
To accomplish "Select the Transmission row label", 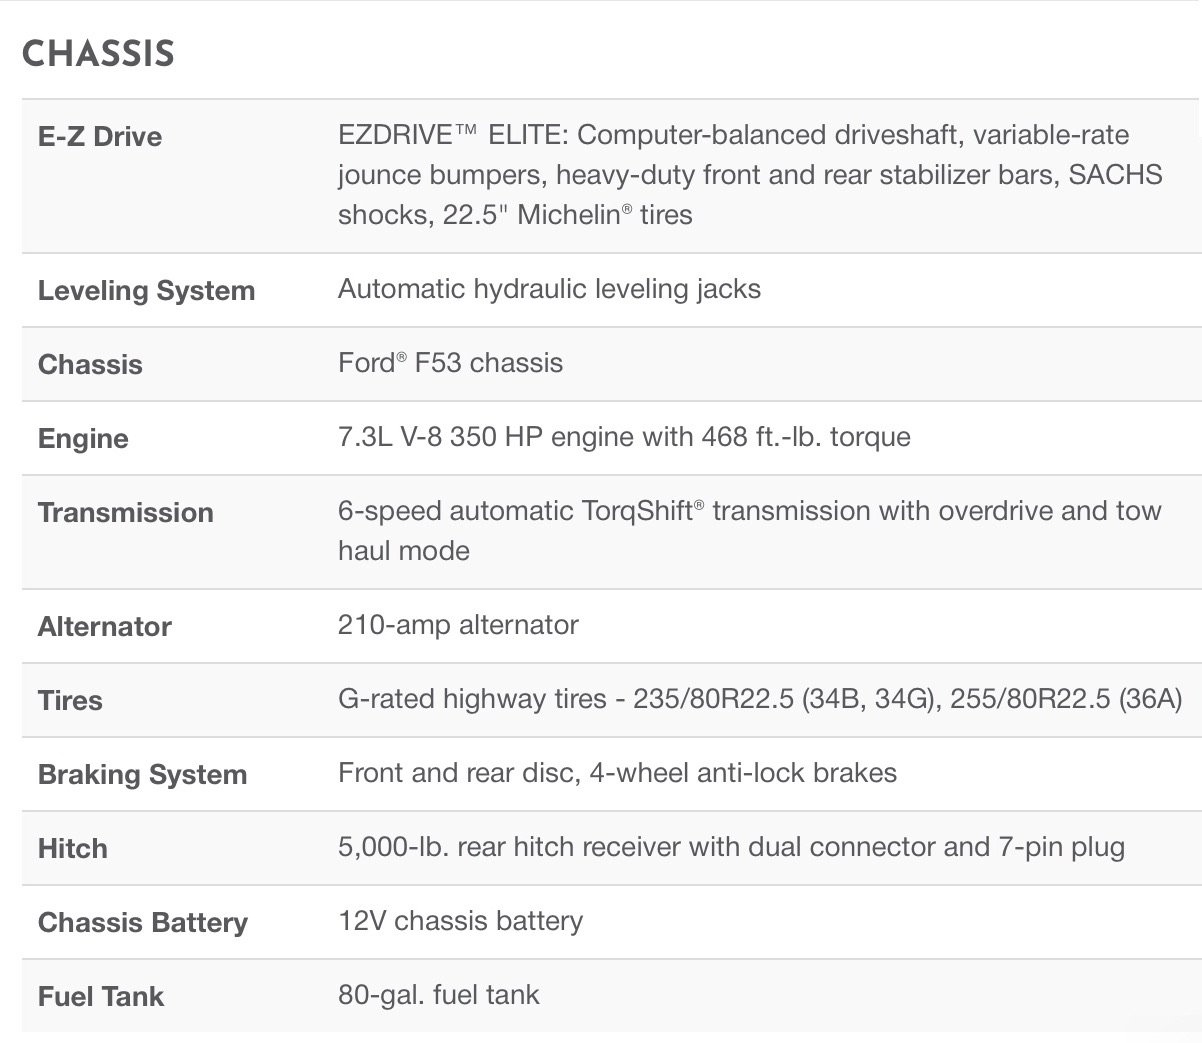I will coord(125,513).
